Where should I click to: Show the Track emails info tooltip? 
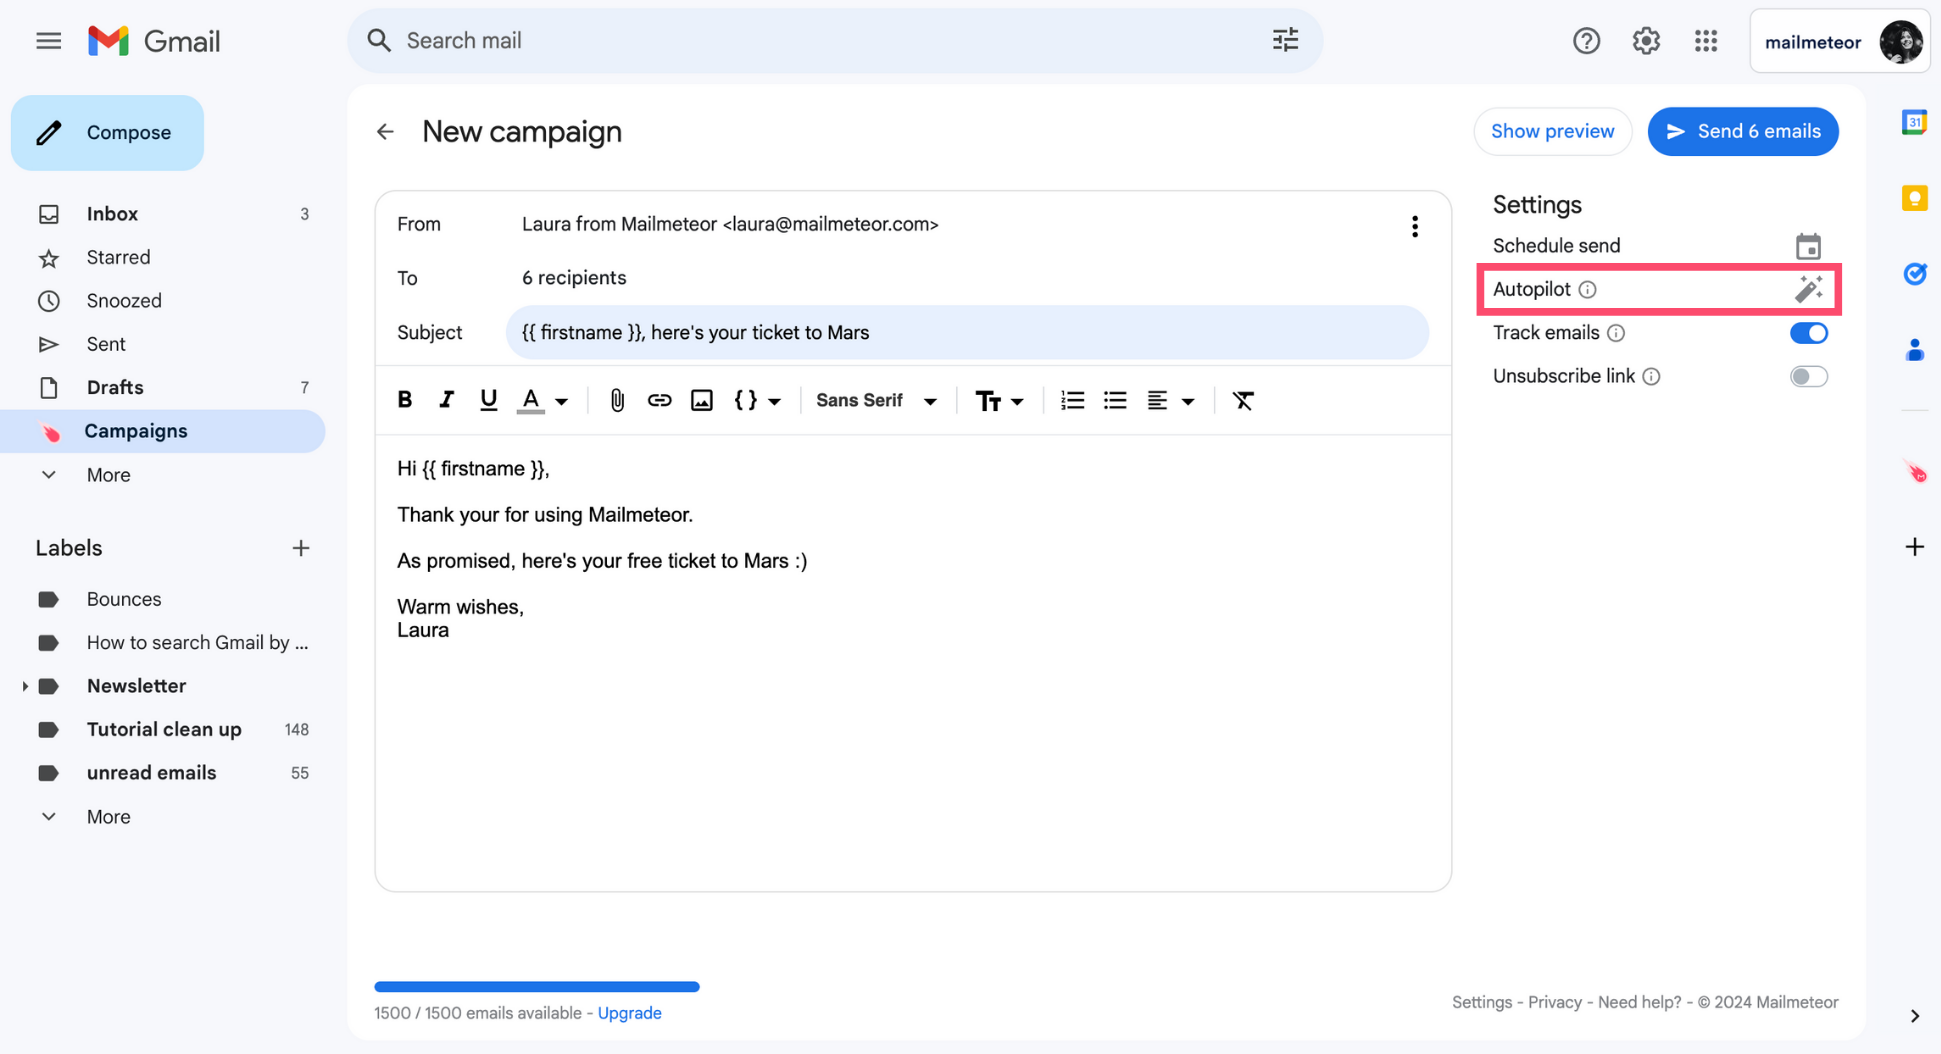click(x=1616, y=333)
